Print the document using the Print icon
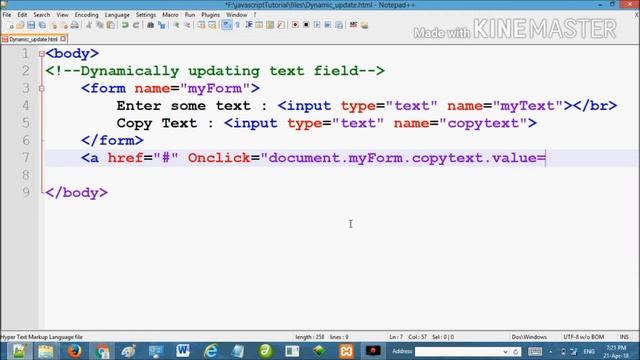This screenshot has height=360, width=640. [x=75, y=25]
